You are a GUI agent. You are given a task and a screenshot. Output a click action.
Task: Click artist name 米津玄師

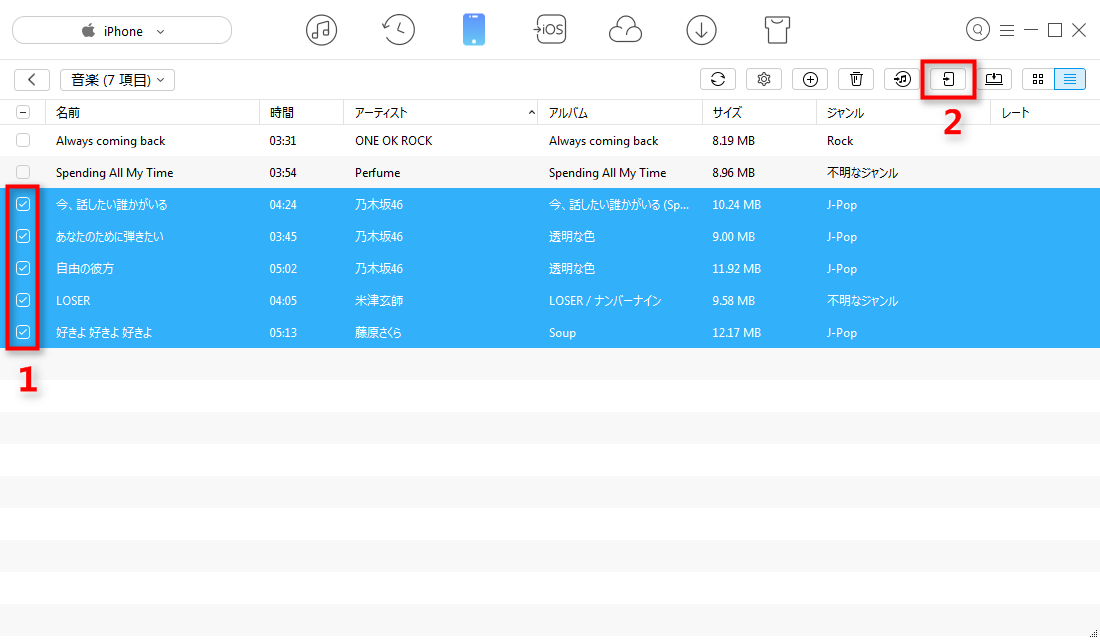click(x=379, y=300)
